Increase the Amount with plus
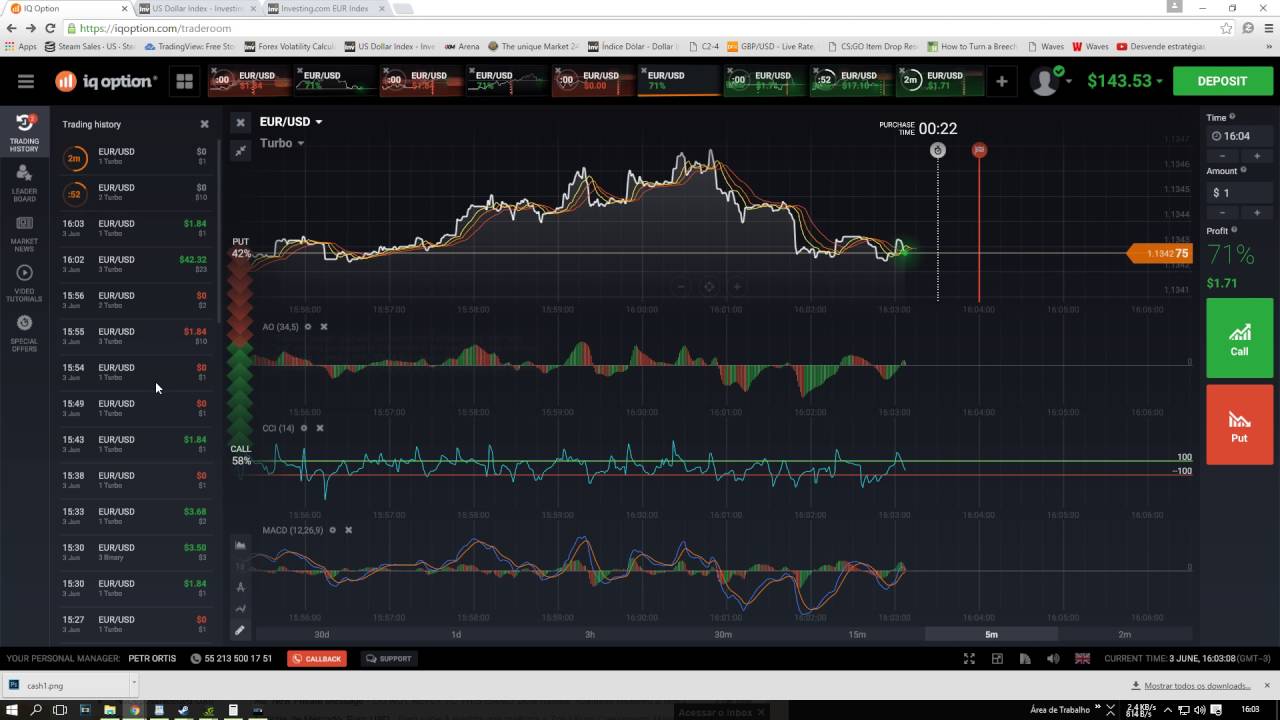Image resolution: width=1280 pixels, height=720 pixels. (1257, 213)
